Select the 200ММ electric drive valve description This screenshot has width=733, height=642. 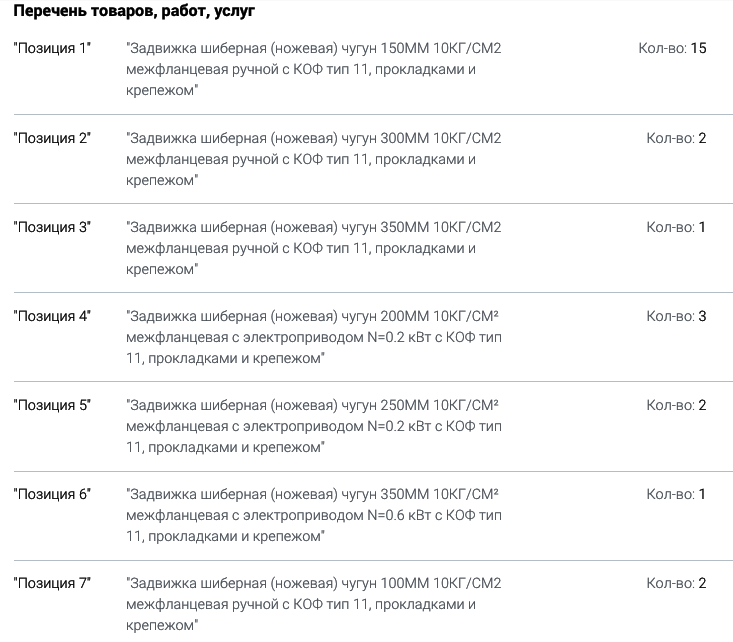click(314, 337)
